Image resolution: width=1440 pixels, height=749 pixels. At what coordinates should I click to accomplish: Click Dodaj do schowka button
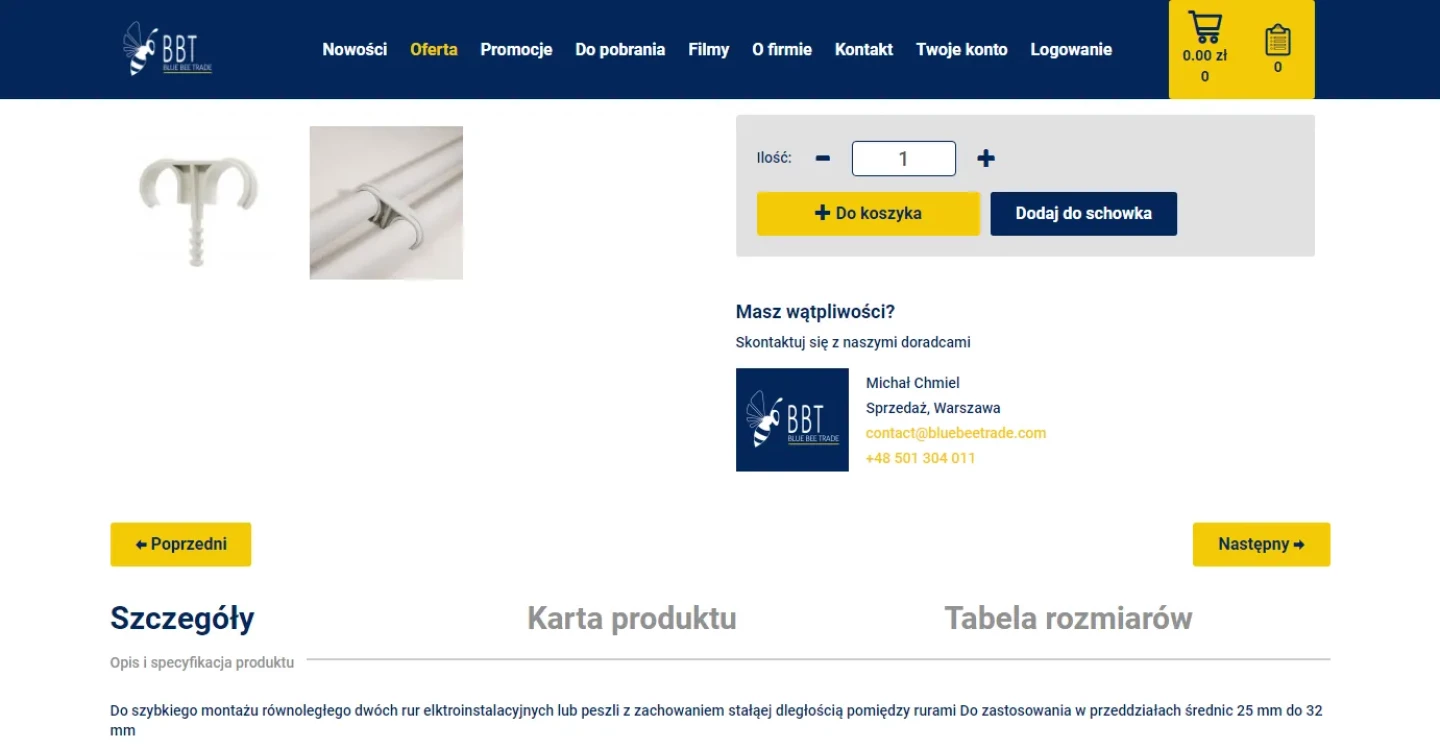click(x=1084, y=214)
